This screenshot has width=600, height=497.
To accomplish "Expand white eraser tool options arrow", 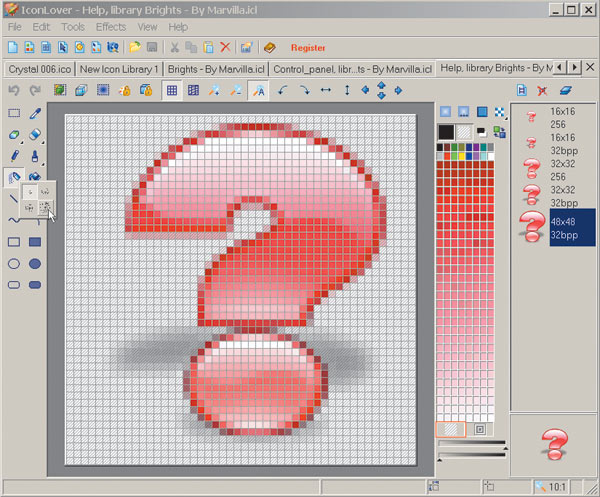I will click(43, 142).
